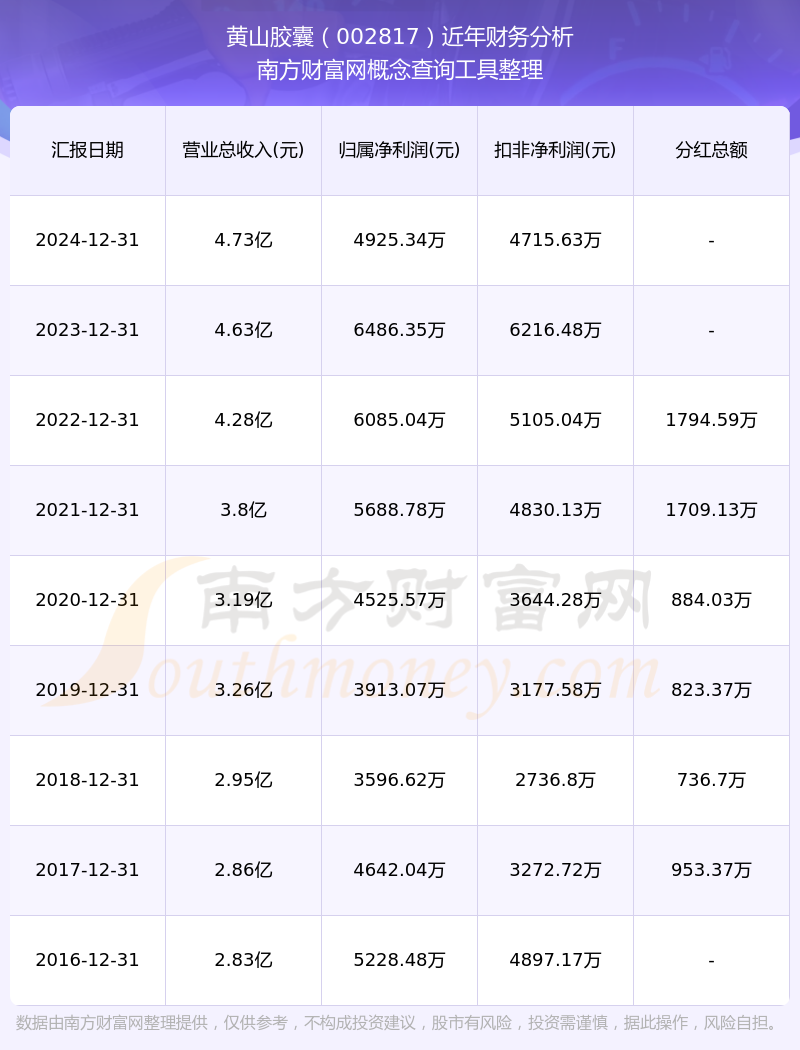Viewport: 800px width, 1050px height.
Task: Click the 分红总额 column header
Action: click(x=711, y=150)
